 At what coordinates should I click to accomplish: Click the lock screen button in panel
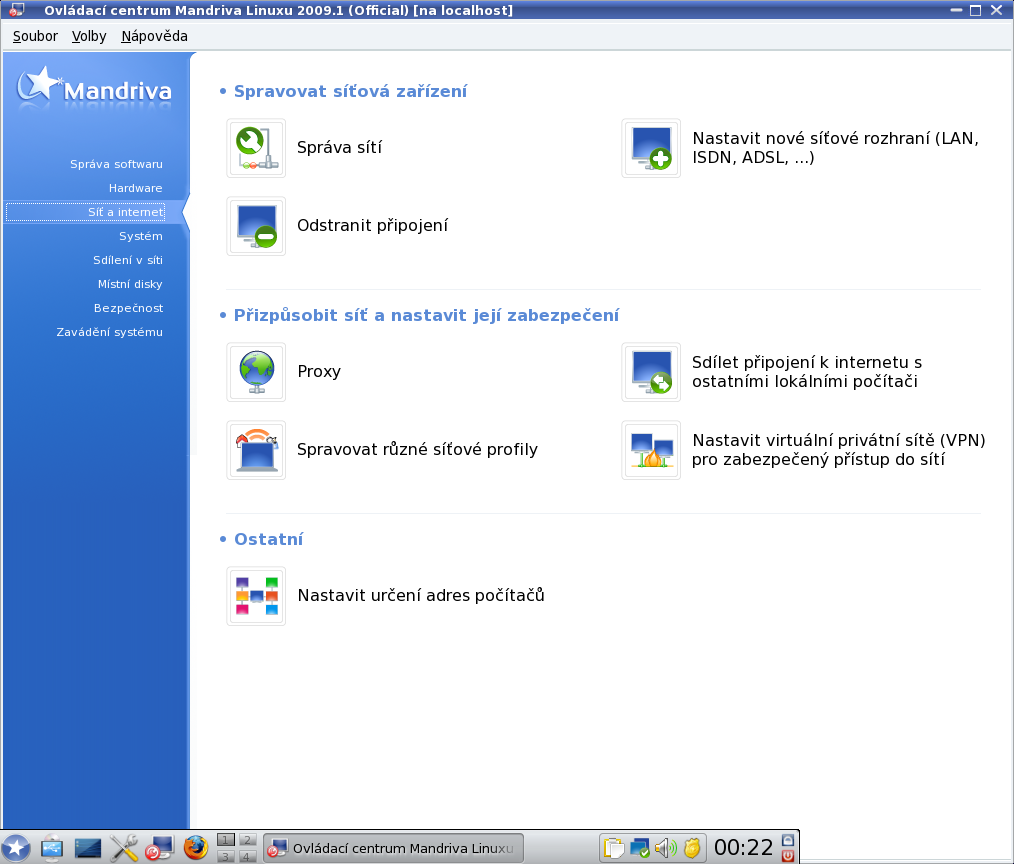788,840
